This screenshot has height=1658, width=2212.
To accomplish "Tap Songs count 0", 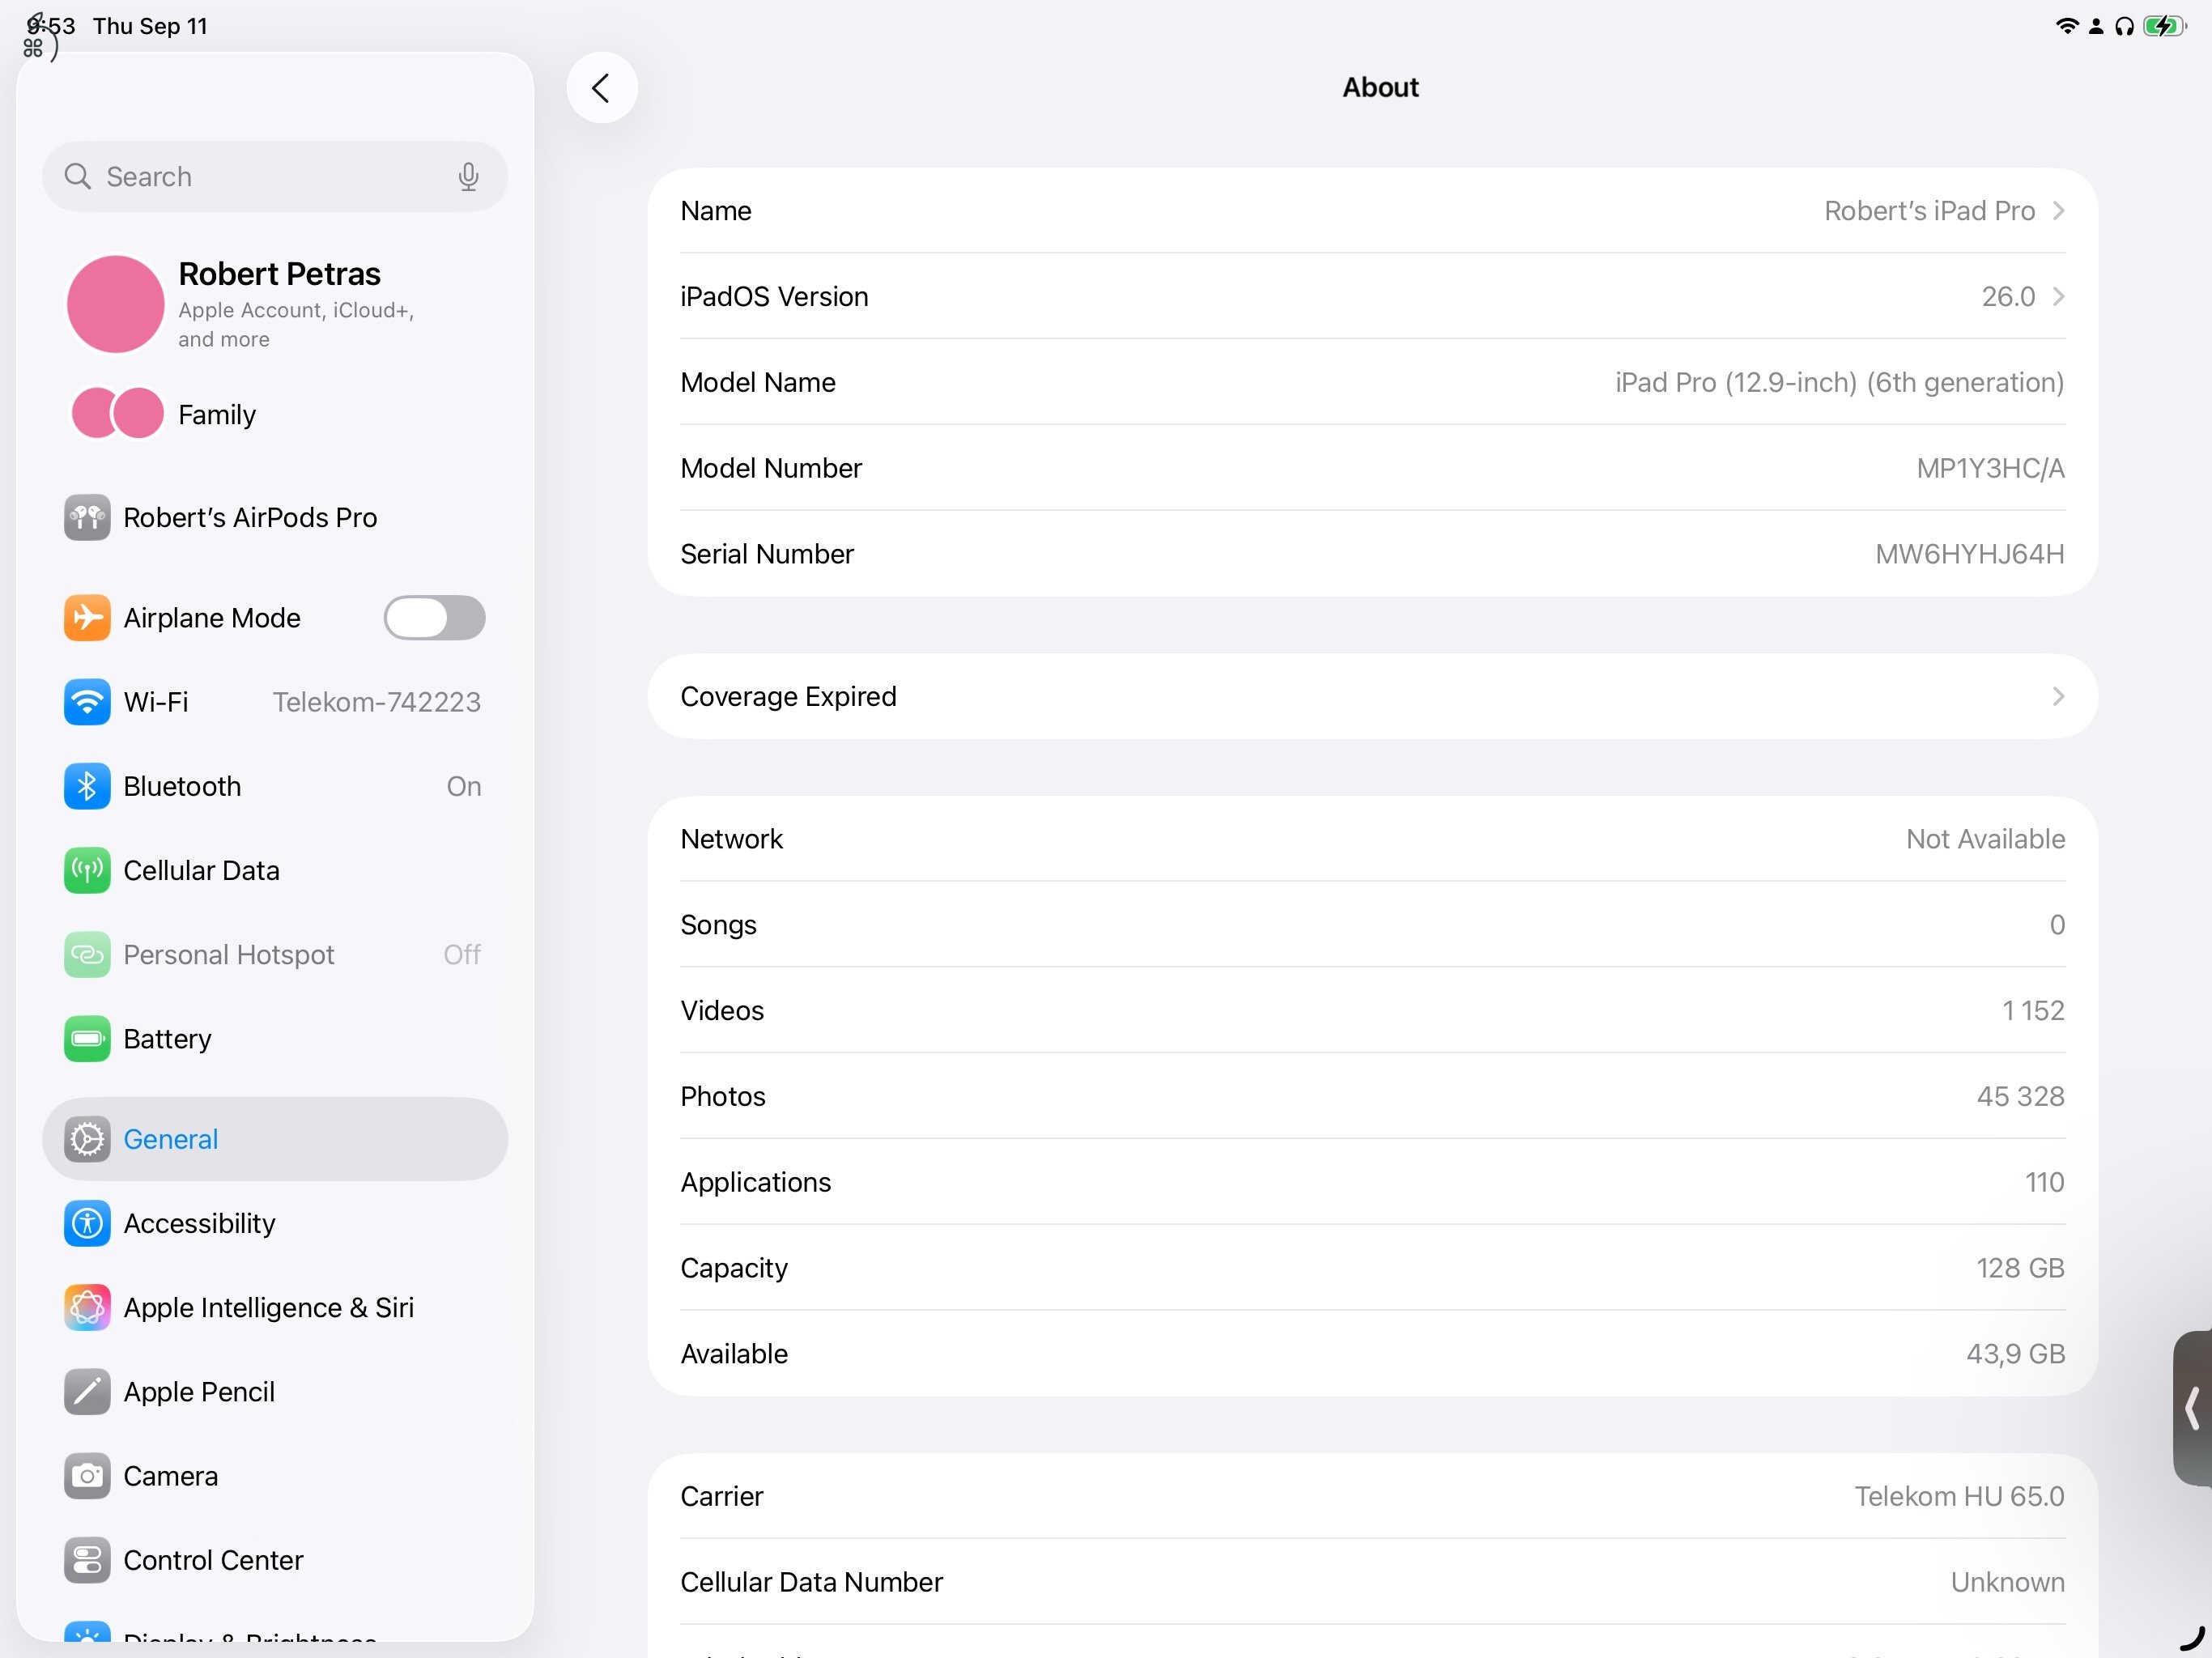I will 2057,925.
